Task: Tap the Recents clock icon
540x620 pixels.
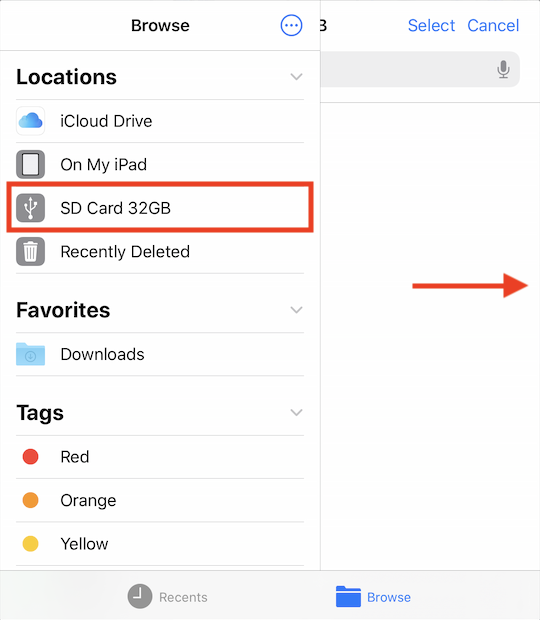Action: [x=140, y=596]
